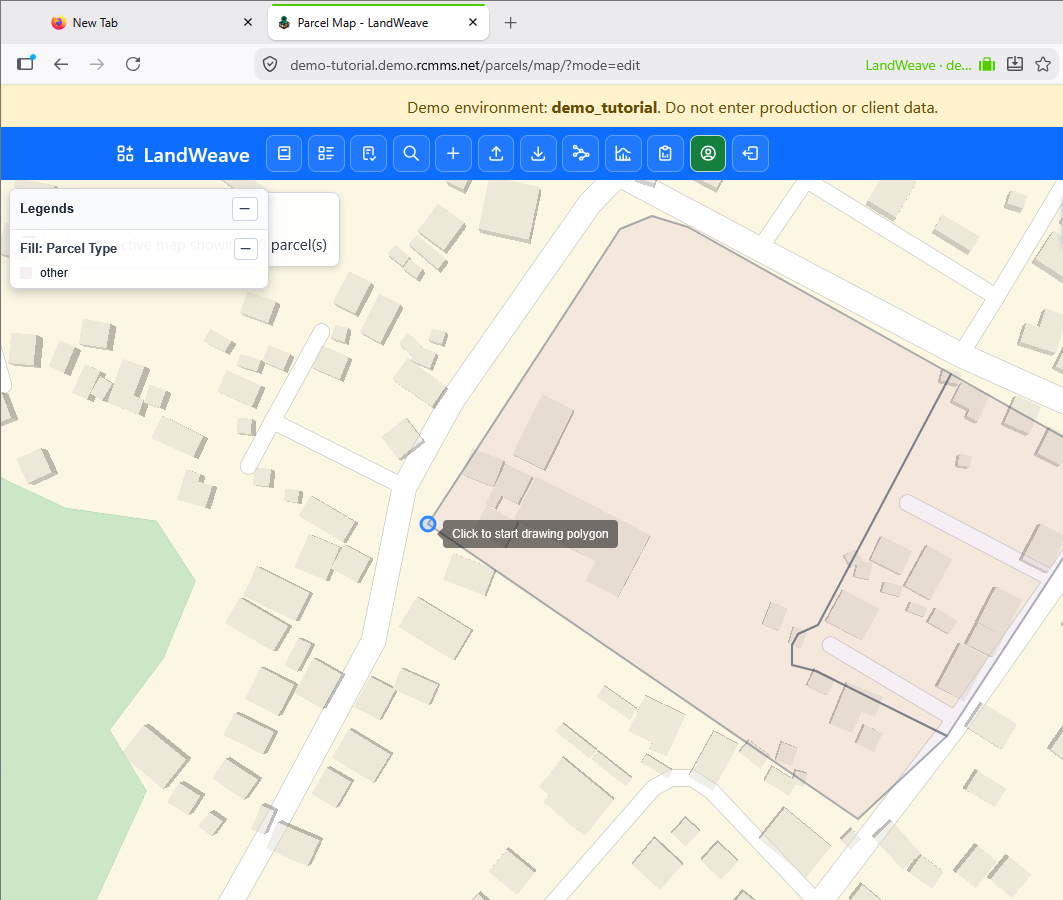
Task: Click the upload arrow toolbar icon
Action: point(496,153)
